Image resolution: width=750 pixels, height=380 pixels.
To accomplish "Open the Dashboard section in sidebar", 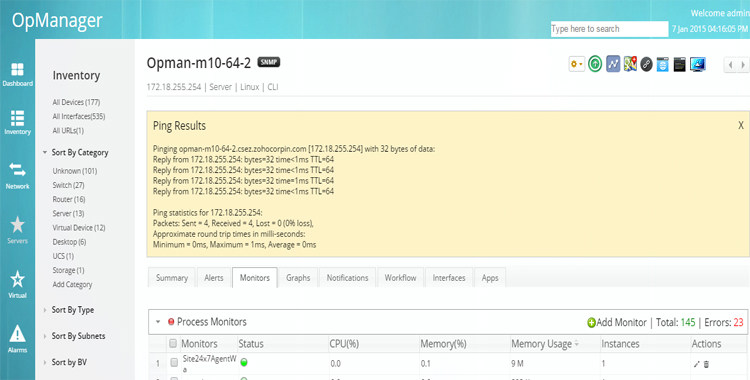I will point(17,75).
